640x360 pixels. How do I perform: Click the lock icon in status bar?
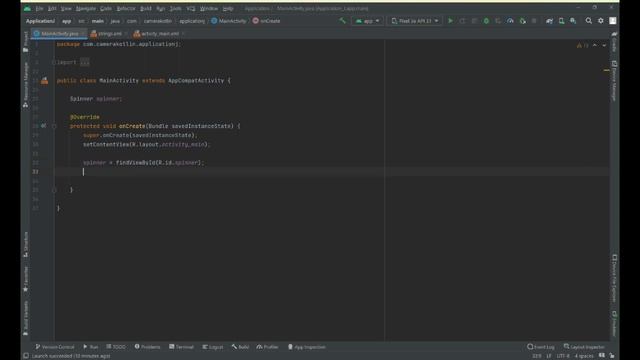[612, 356]
